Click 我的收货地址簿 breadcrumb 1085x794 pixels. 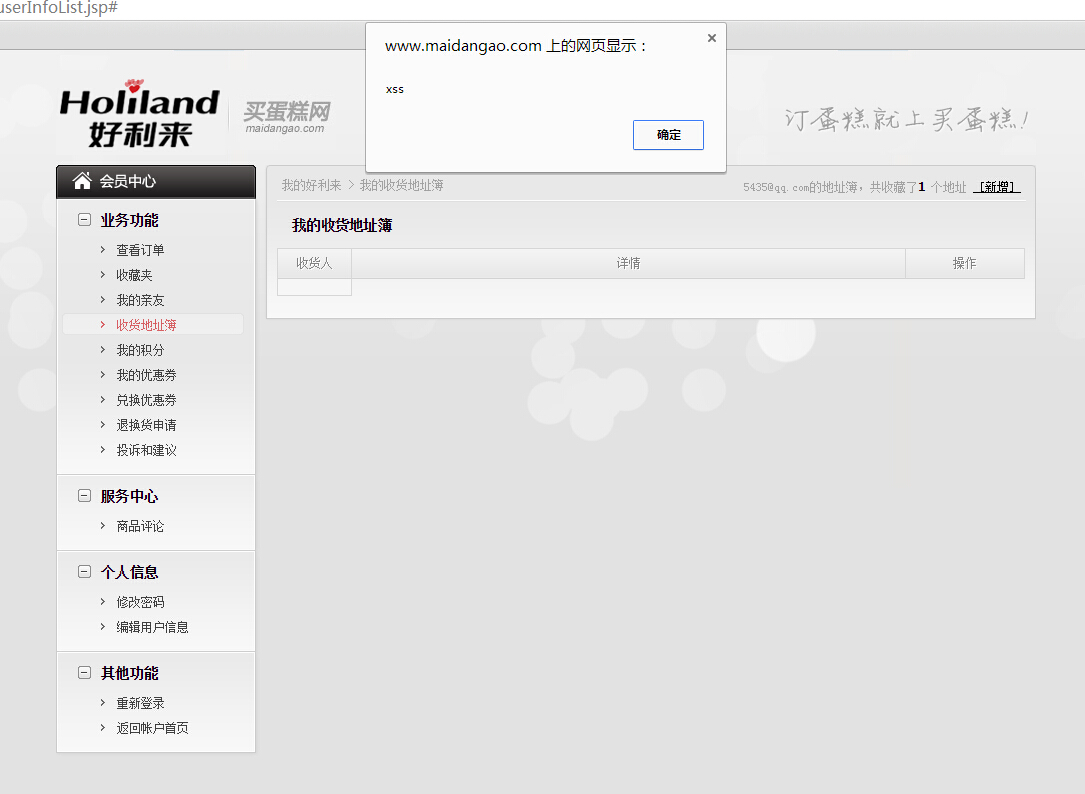point(401,186)
